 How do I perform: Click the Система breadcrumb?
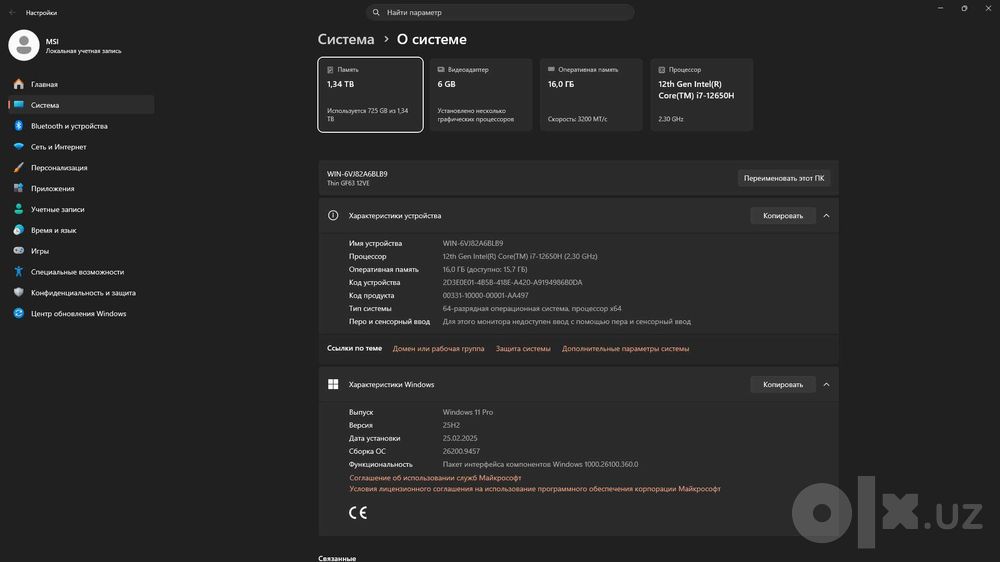[346, 40]
